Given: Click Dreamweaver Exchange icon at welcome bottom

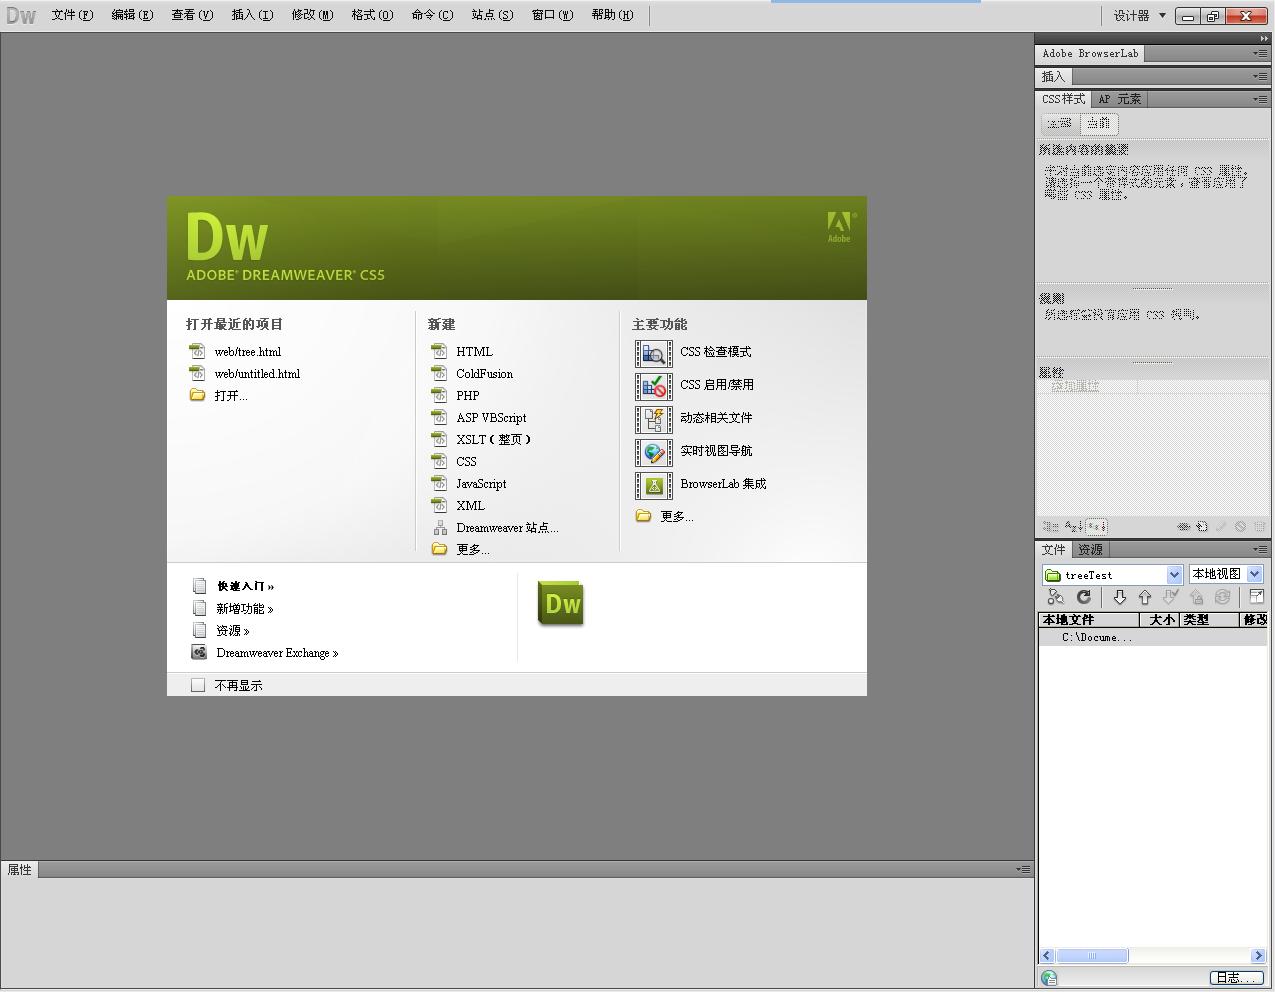Looking at the screenshot, I should [x=199, y=652].
